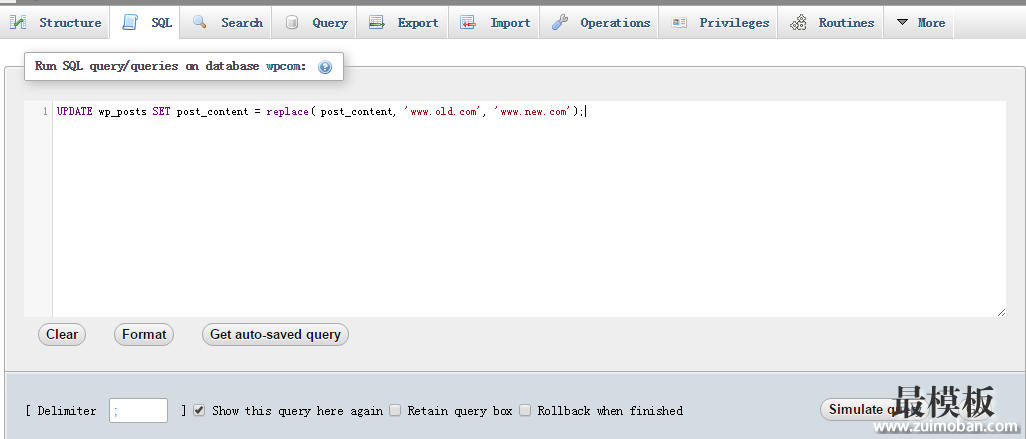
Task: Switch to the SQL tab label
Action: pos(162,23)
